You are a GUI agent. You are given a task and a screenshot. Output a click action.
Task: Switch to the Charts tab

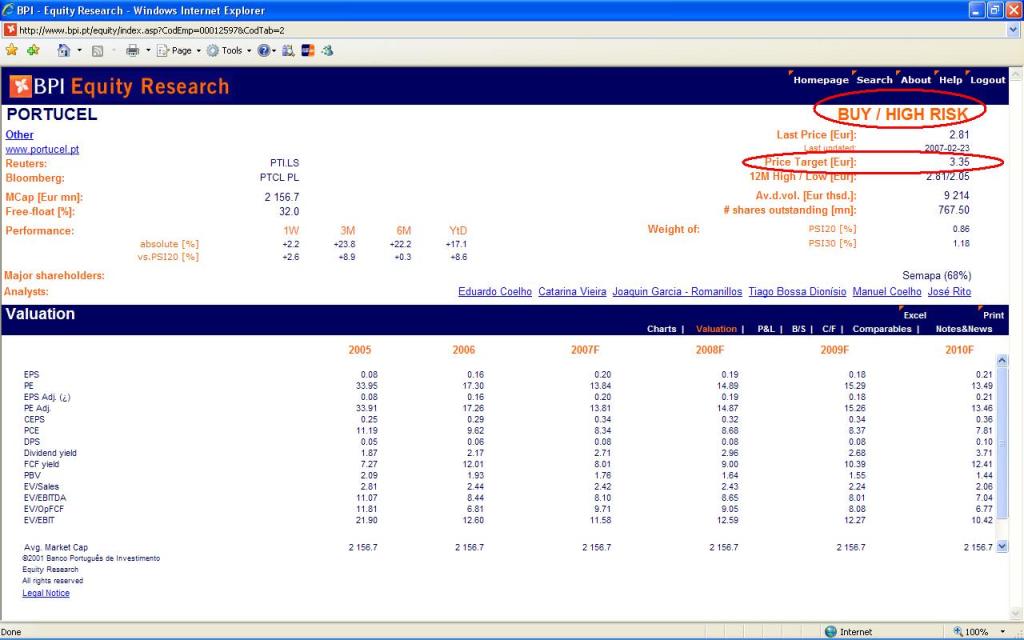pyautogui.click(x=661, y=329)
